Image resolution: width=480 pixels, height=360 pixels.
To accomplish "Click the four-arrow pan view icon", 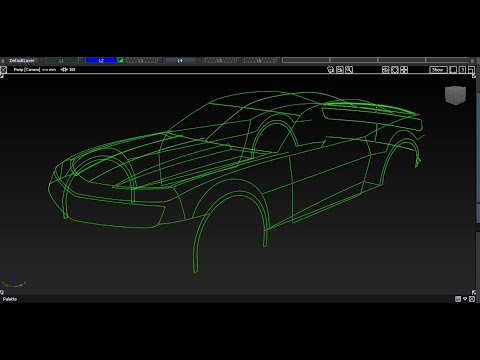I will tap(404, 69).
